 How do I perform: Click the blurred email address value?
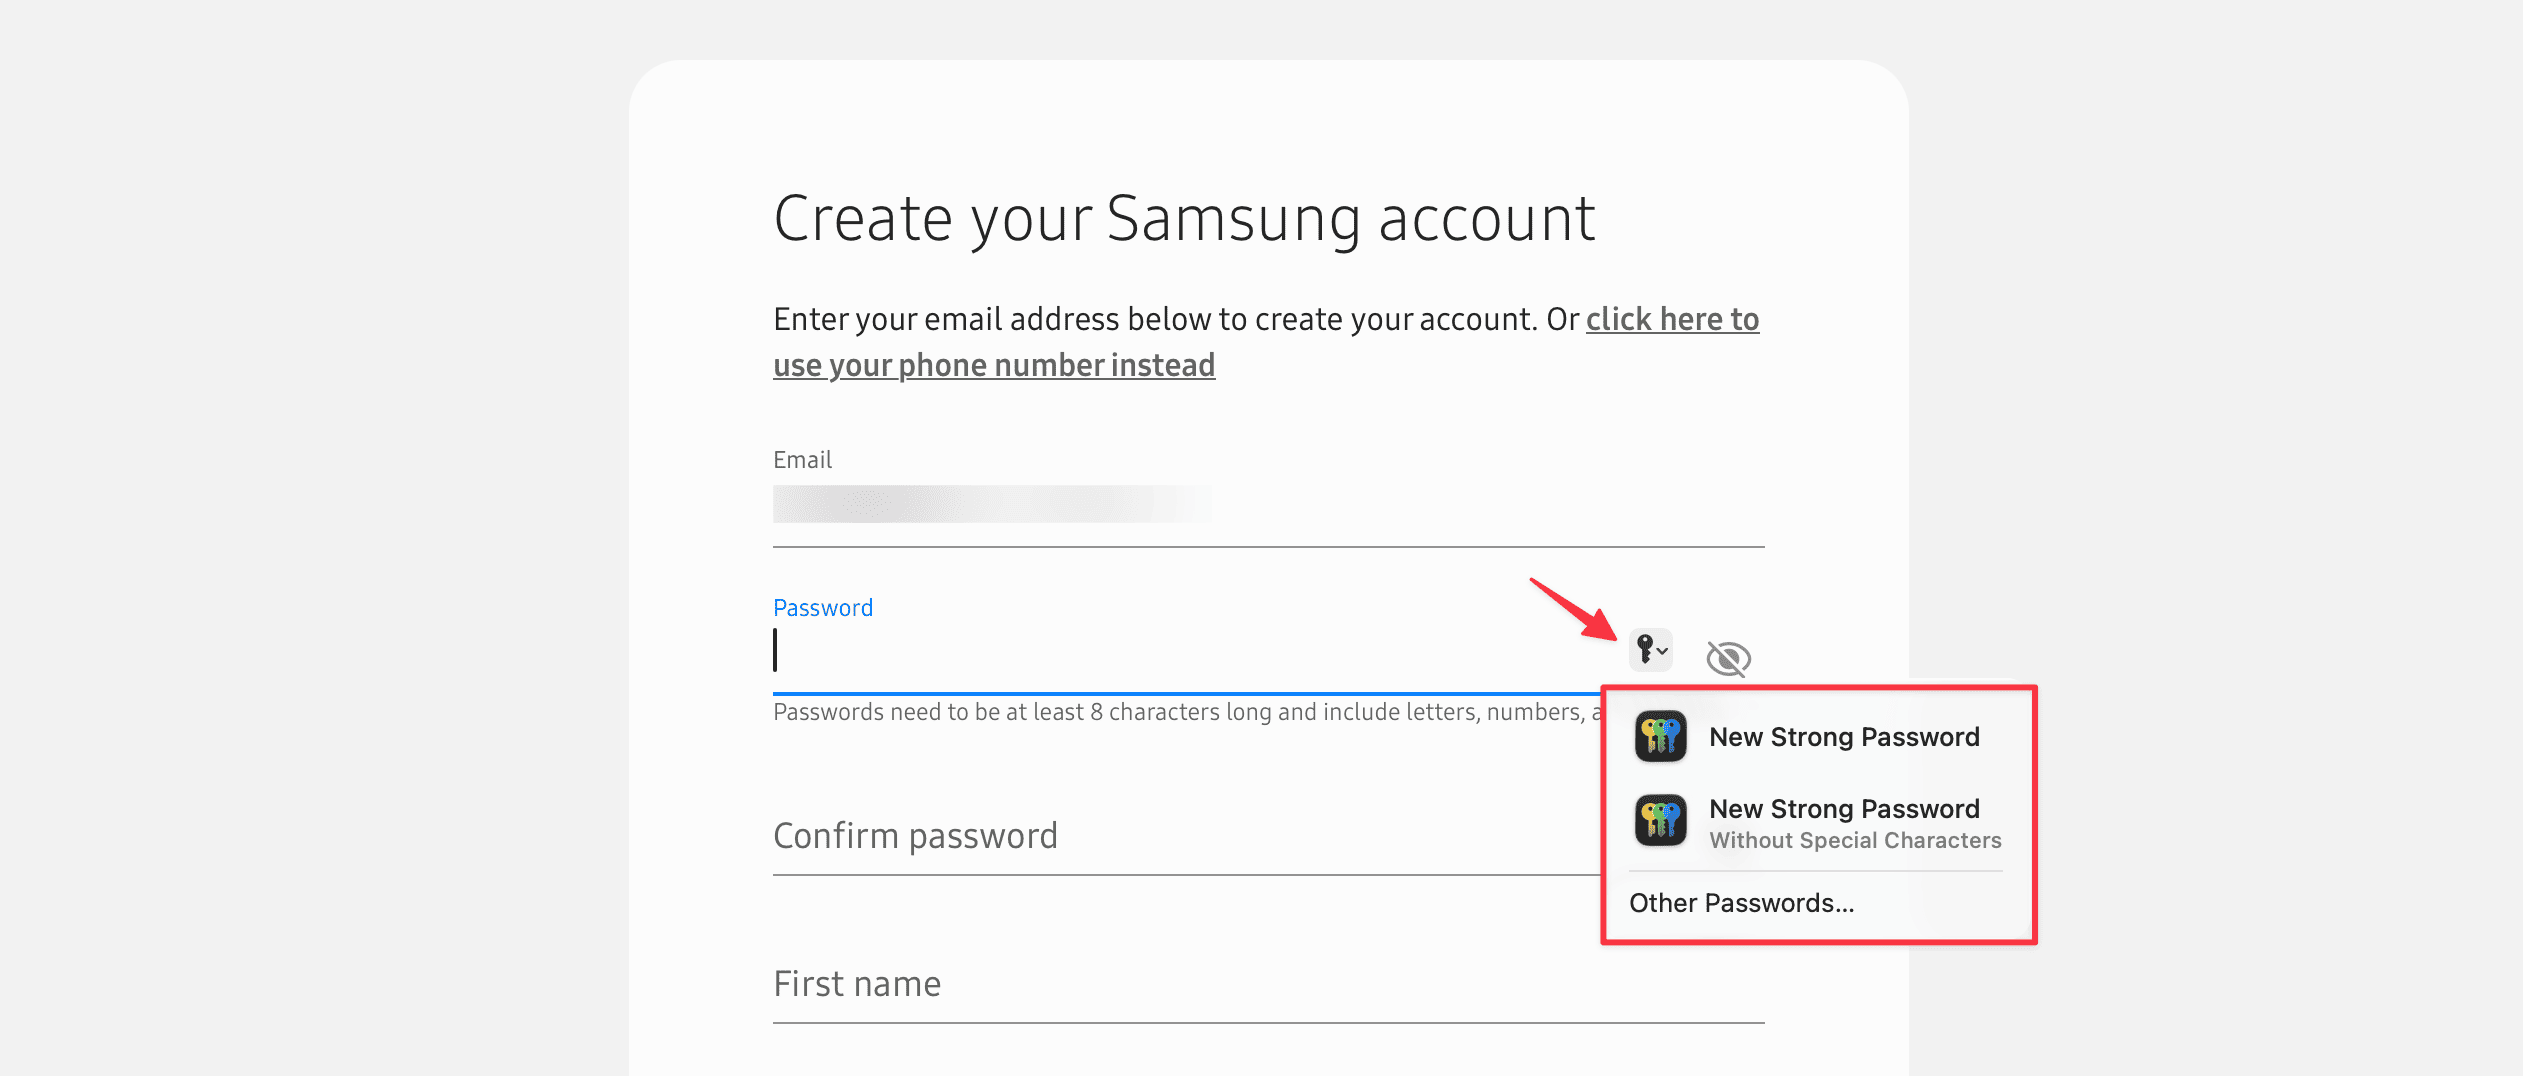pyautogui.click(x=992, y=504)
